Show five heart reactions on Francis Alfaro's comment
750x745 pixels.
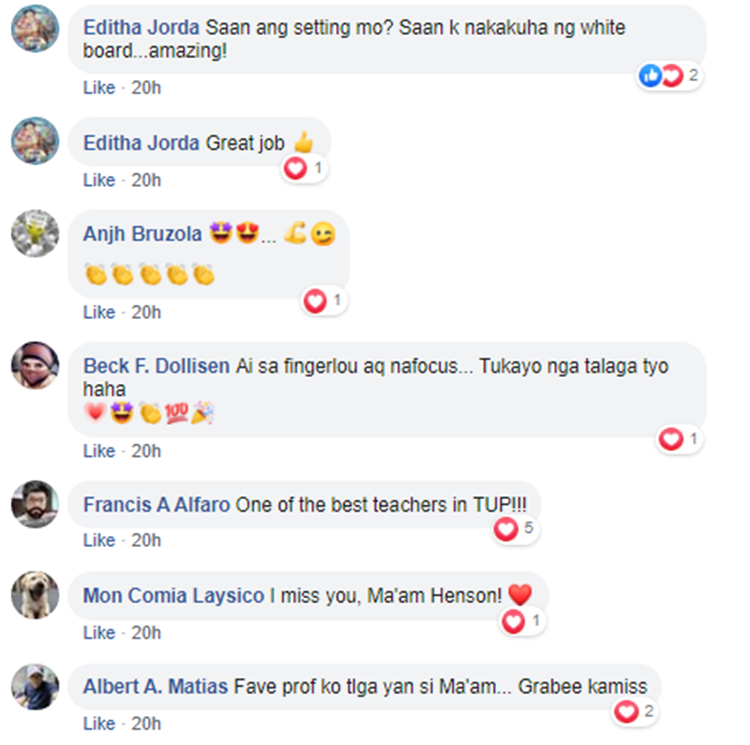(515, 528)
